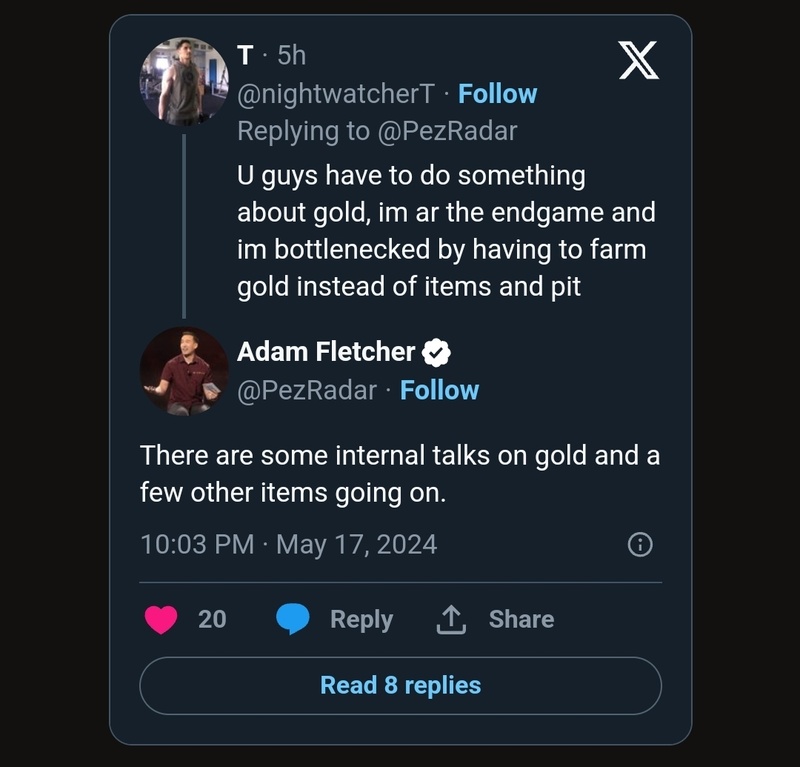Open the @PezRadar handle under Adam Fletcher
Screen dimensions: 800x767
[x=307, y=390]
